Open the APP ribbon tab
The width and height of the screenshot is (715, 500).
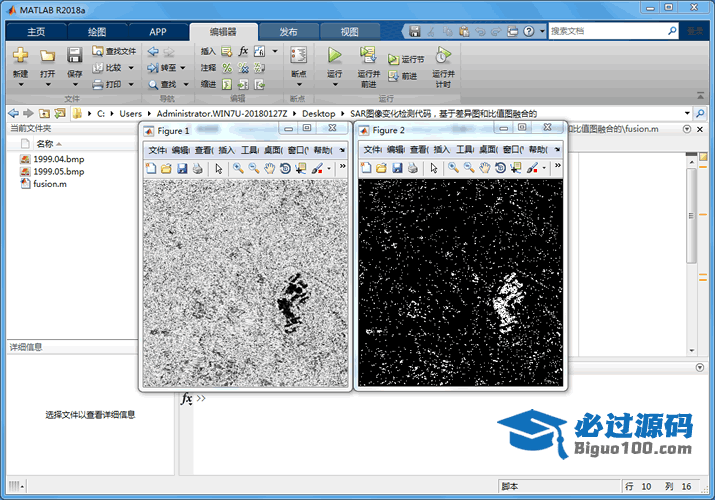[x=158, y=32]
